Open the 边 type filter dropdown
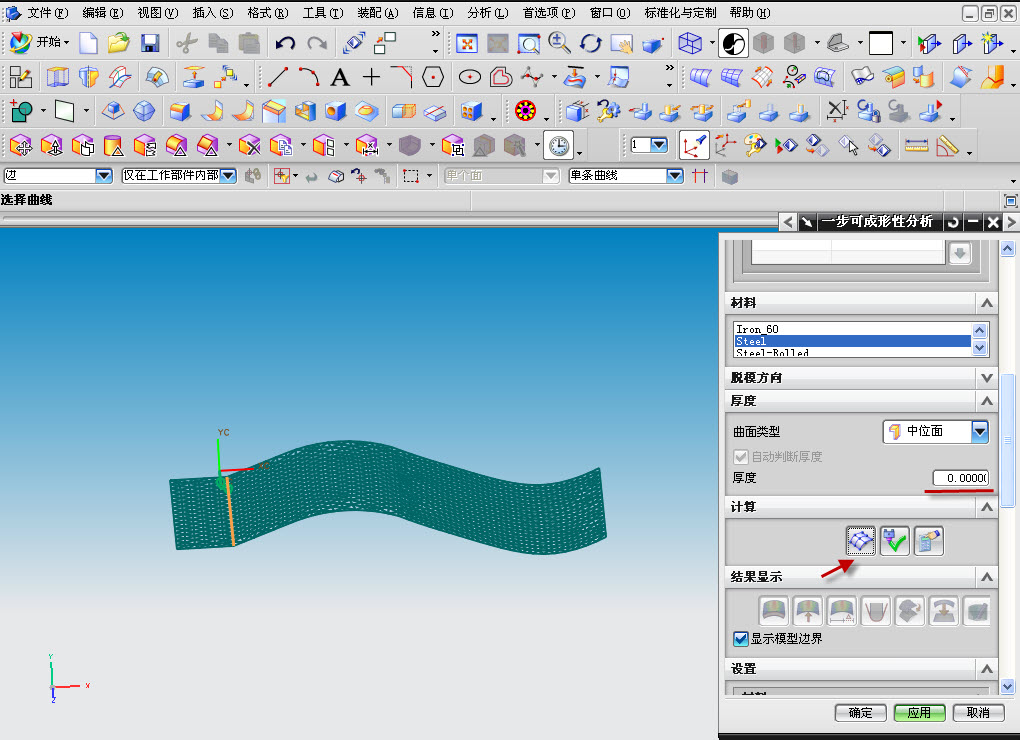This screenshot has height=740, width=1020. tap(104, 176)
